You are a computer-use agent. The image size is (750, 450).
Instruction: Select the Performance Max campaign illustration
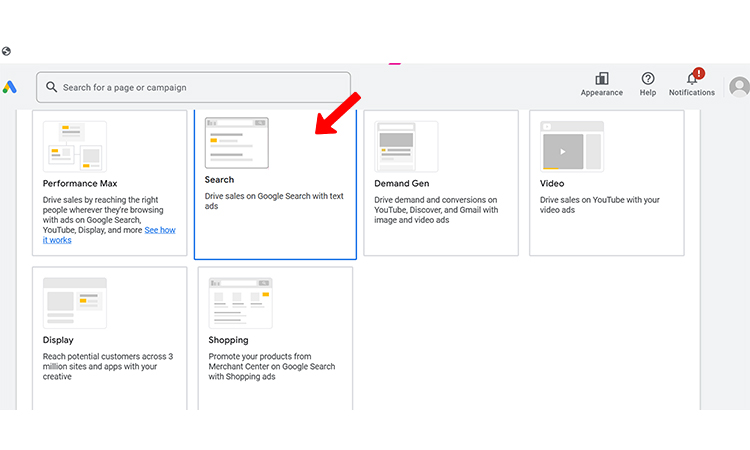click(75, 146)
